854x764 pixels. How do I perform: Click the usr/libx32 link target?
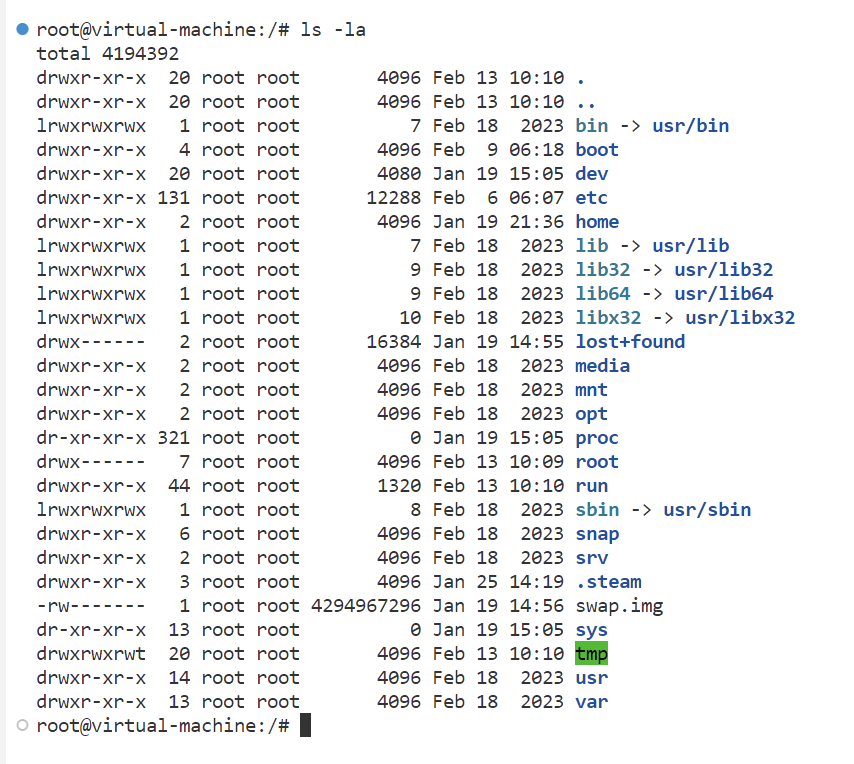pyautogui.click(x=740, y=317)
